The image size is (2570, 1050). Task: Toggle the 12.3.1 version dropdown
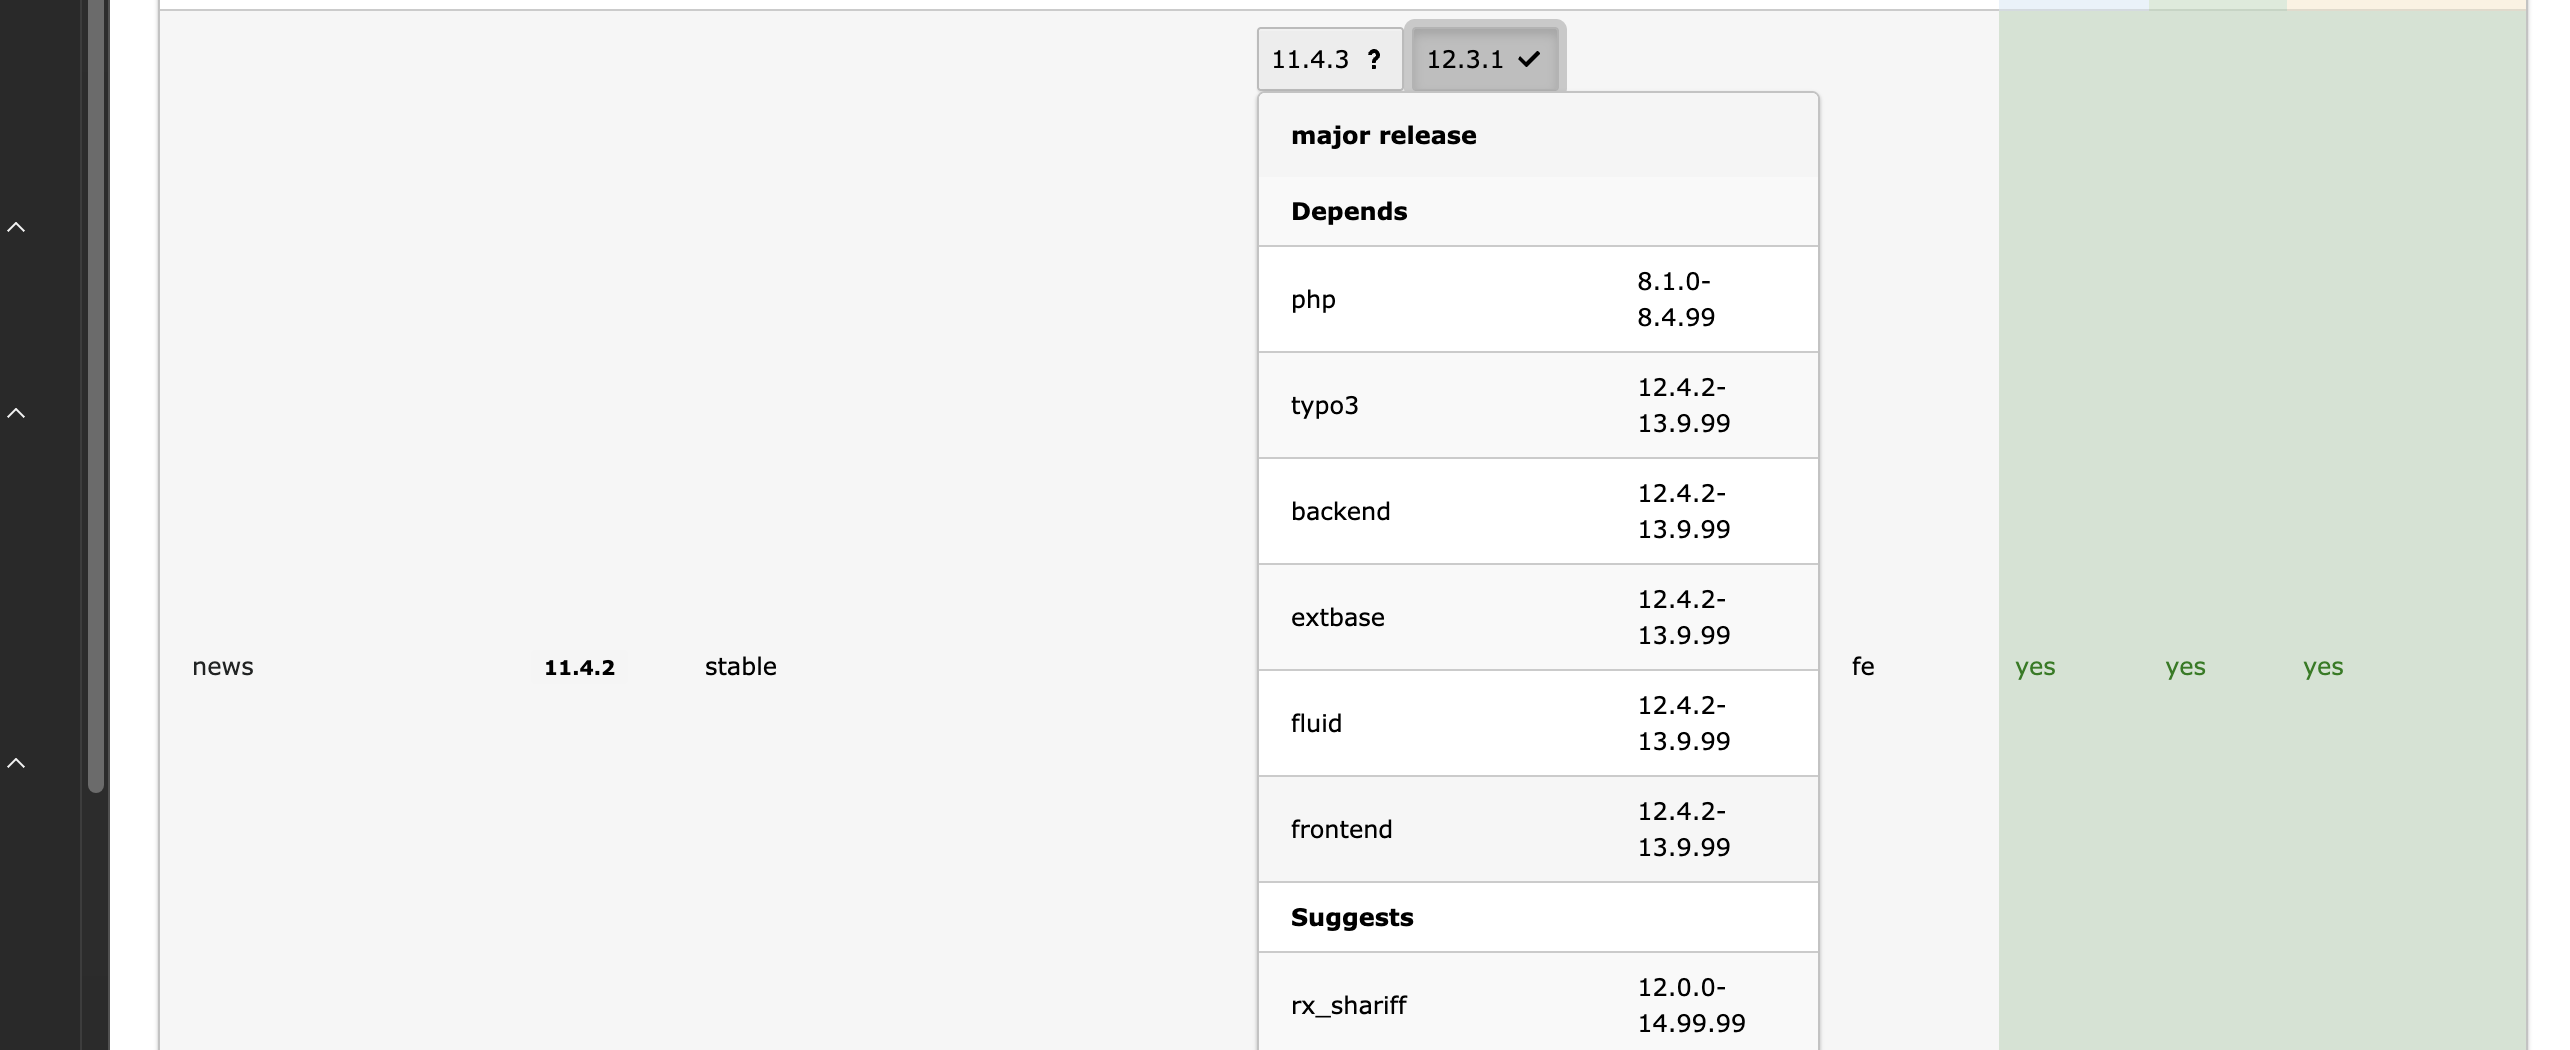point(1484,60)
